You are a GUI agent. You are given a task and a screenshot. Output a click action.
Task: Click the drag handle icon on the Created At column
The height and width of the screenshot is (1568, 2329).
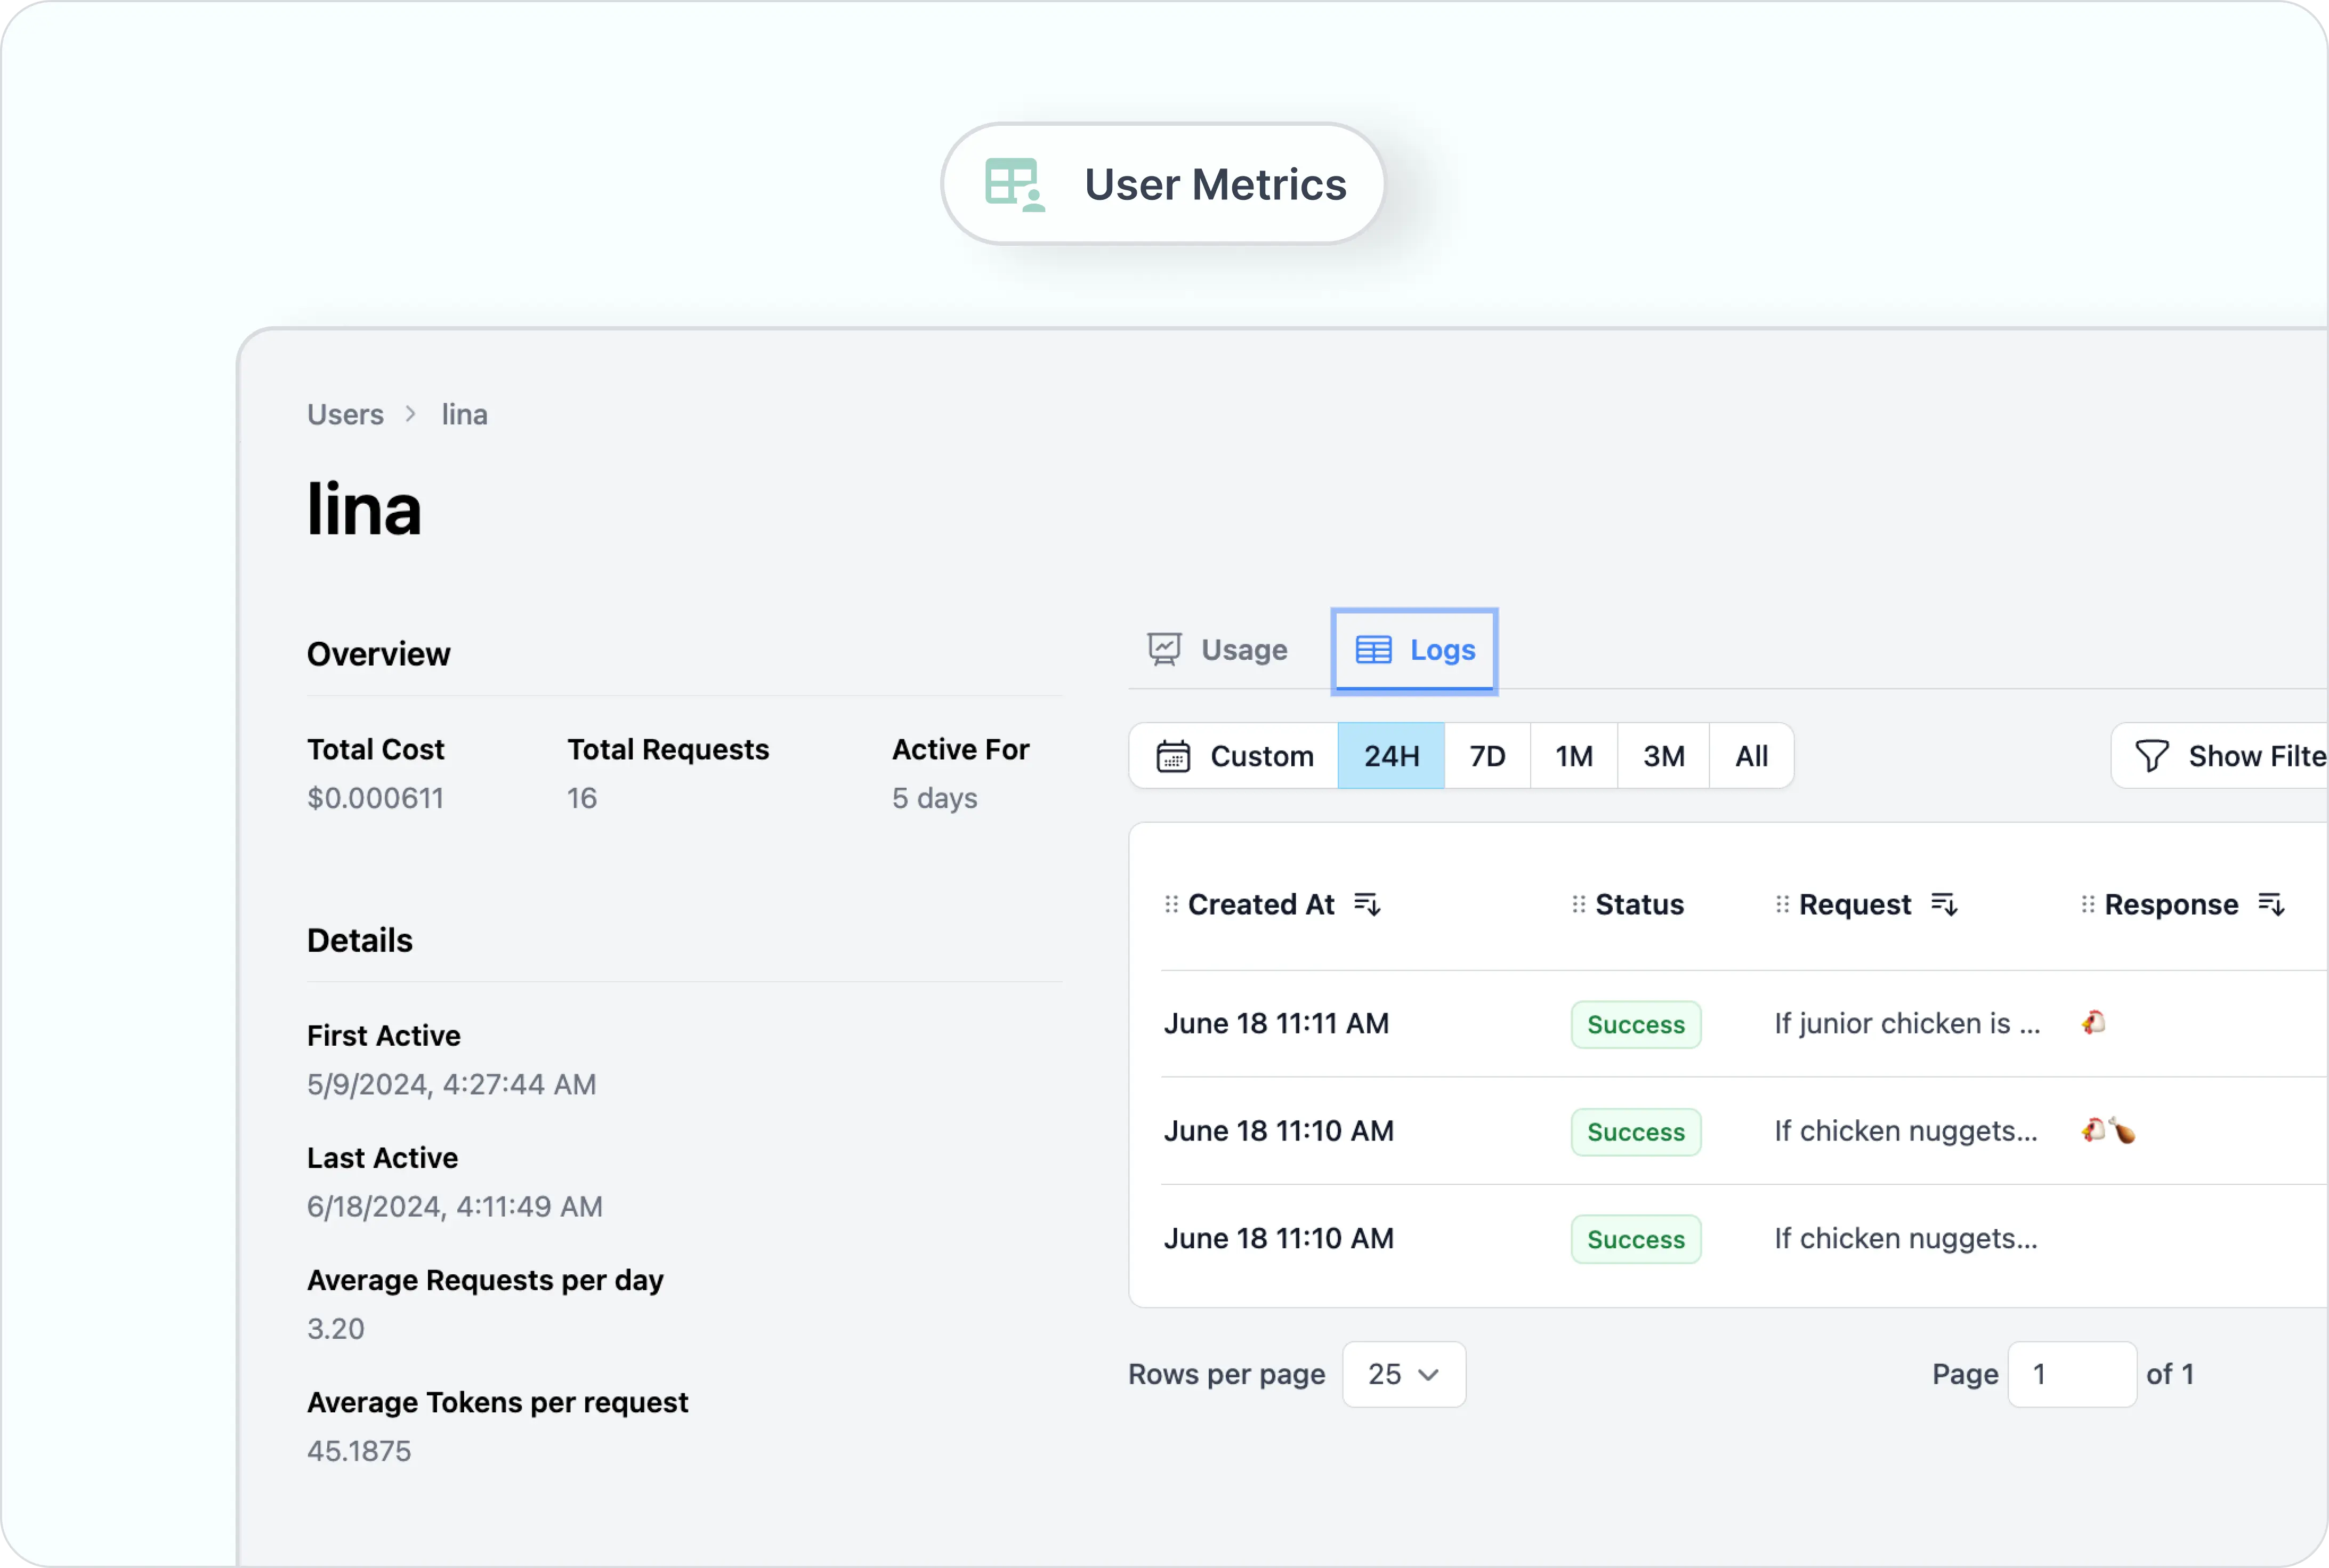(1172, 904)
